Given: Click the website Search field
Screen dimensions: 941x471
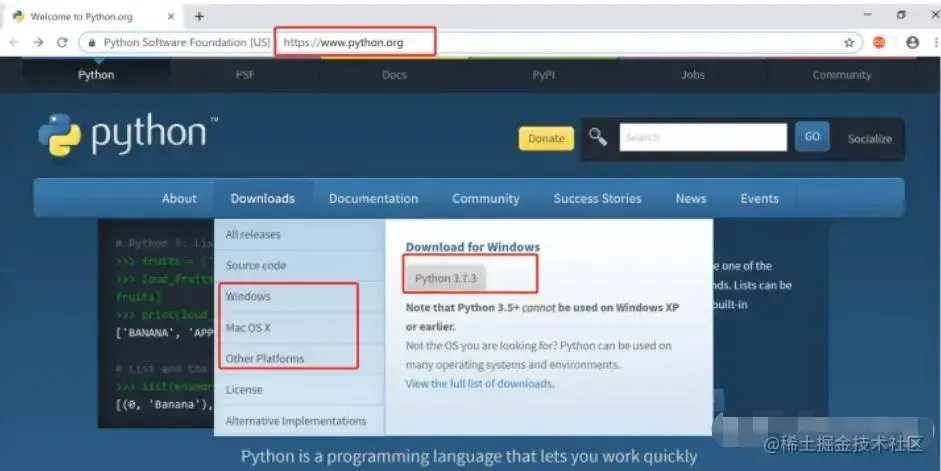Looking at the screenshot, I should (703, 137).
